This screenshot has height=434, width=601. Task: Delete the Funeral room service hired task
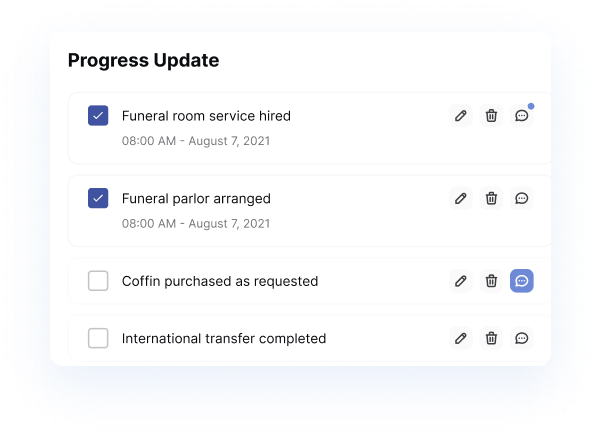coord(491,116)
